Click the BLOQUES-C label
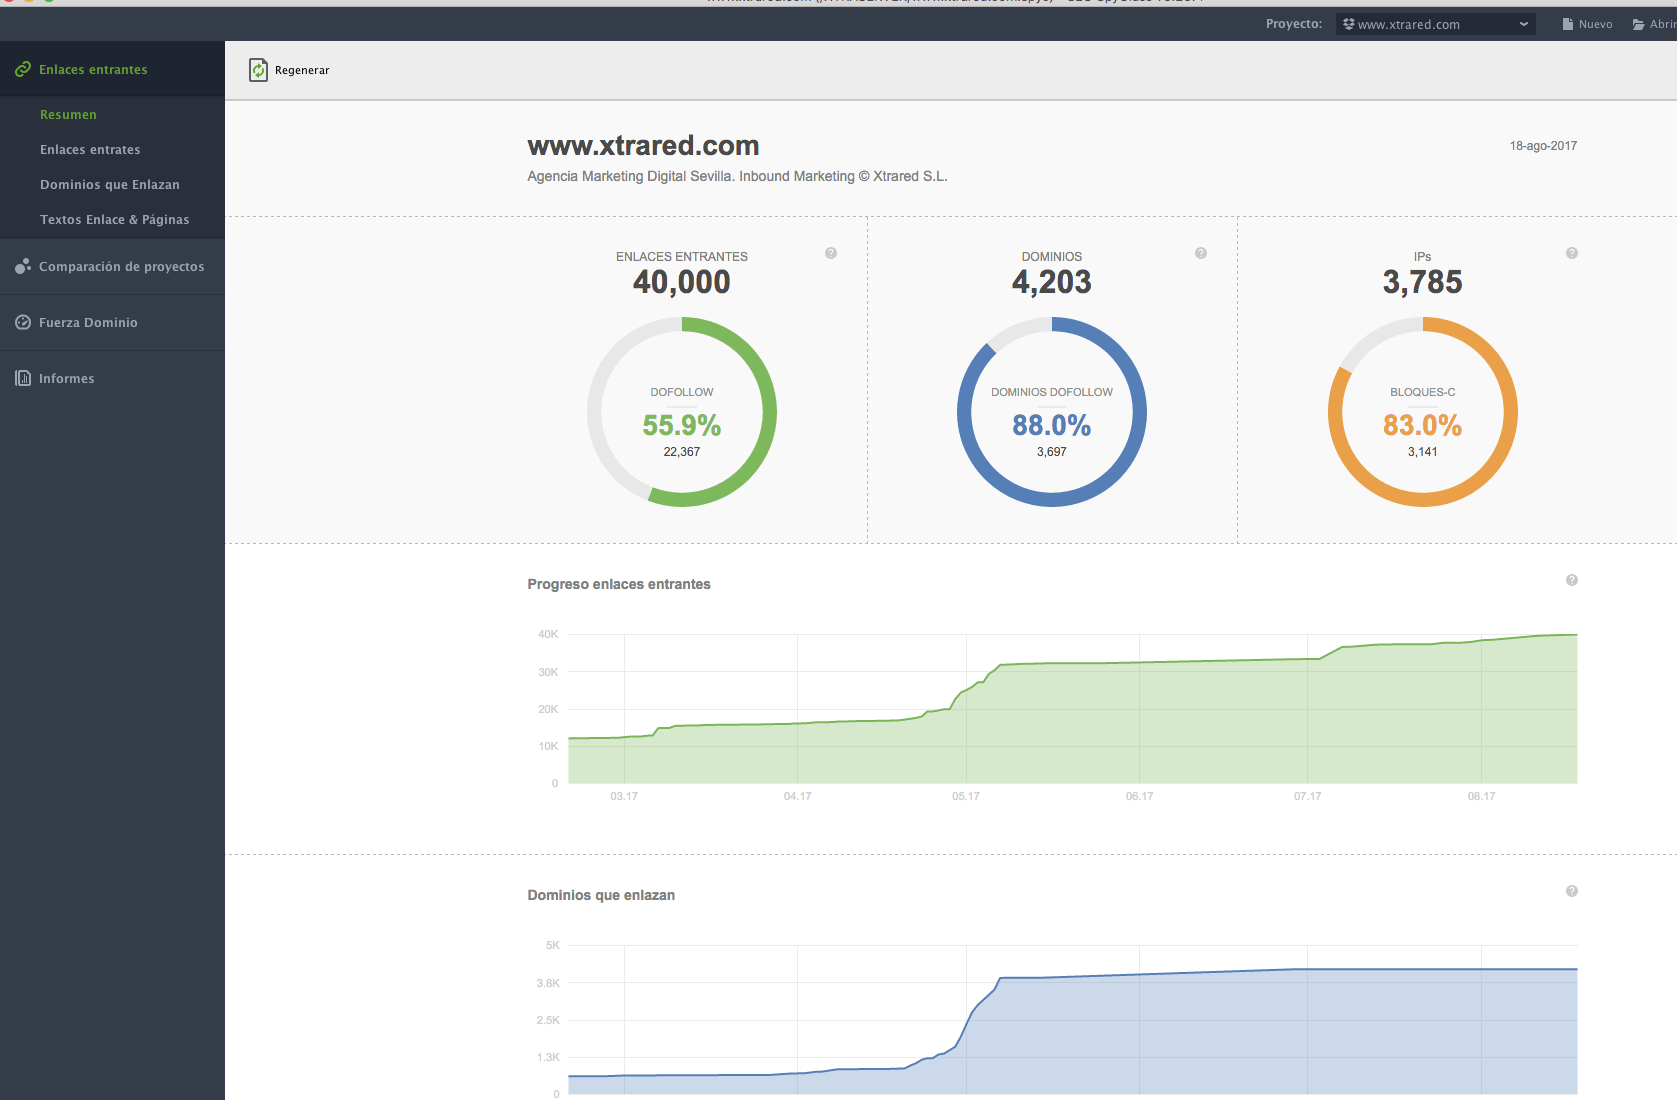The height and width of the screenshot is (1100, 1677). point(1423,392)
